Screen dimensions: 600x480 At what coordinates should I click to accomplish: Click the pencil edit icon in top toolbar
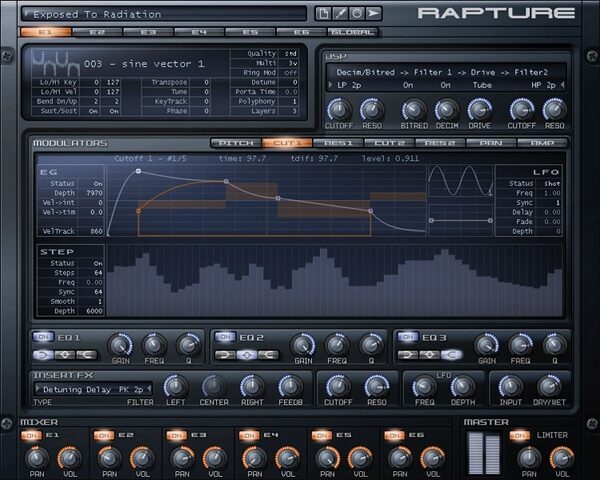tap(340, 14)
